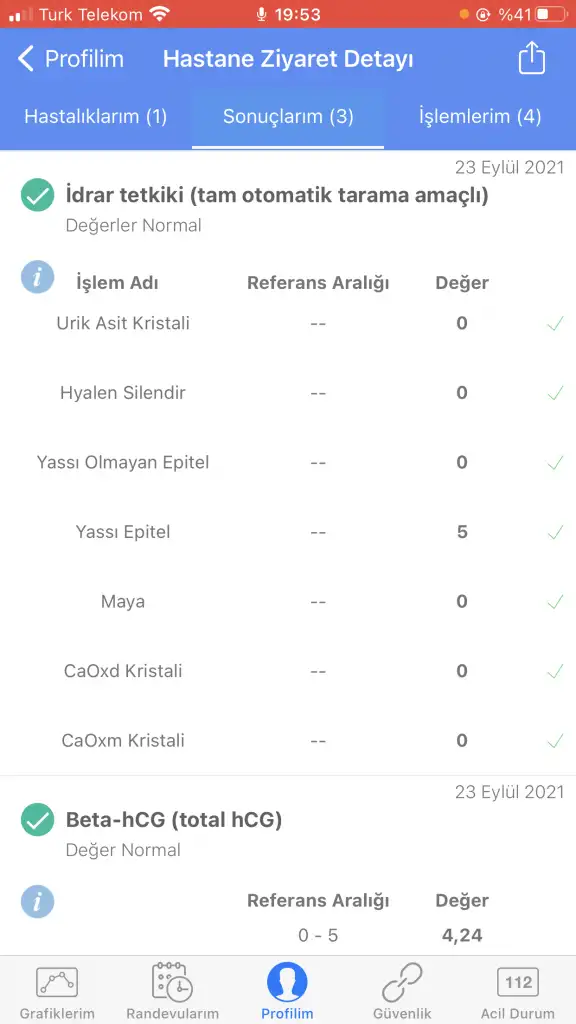Tap green check beside İdrar tetkiki title
576x1024 pixels.
tap(37, 195)
